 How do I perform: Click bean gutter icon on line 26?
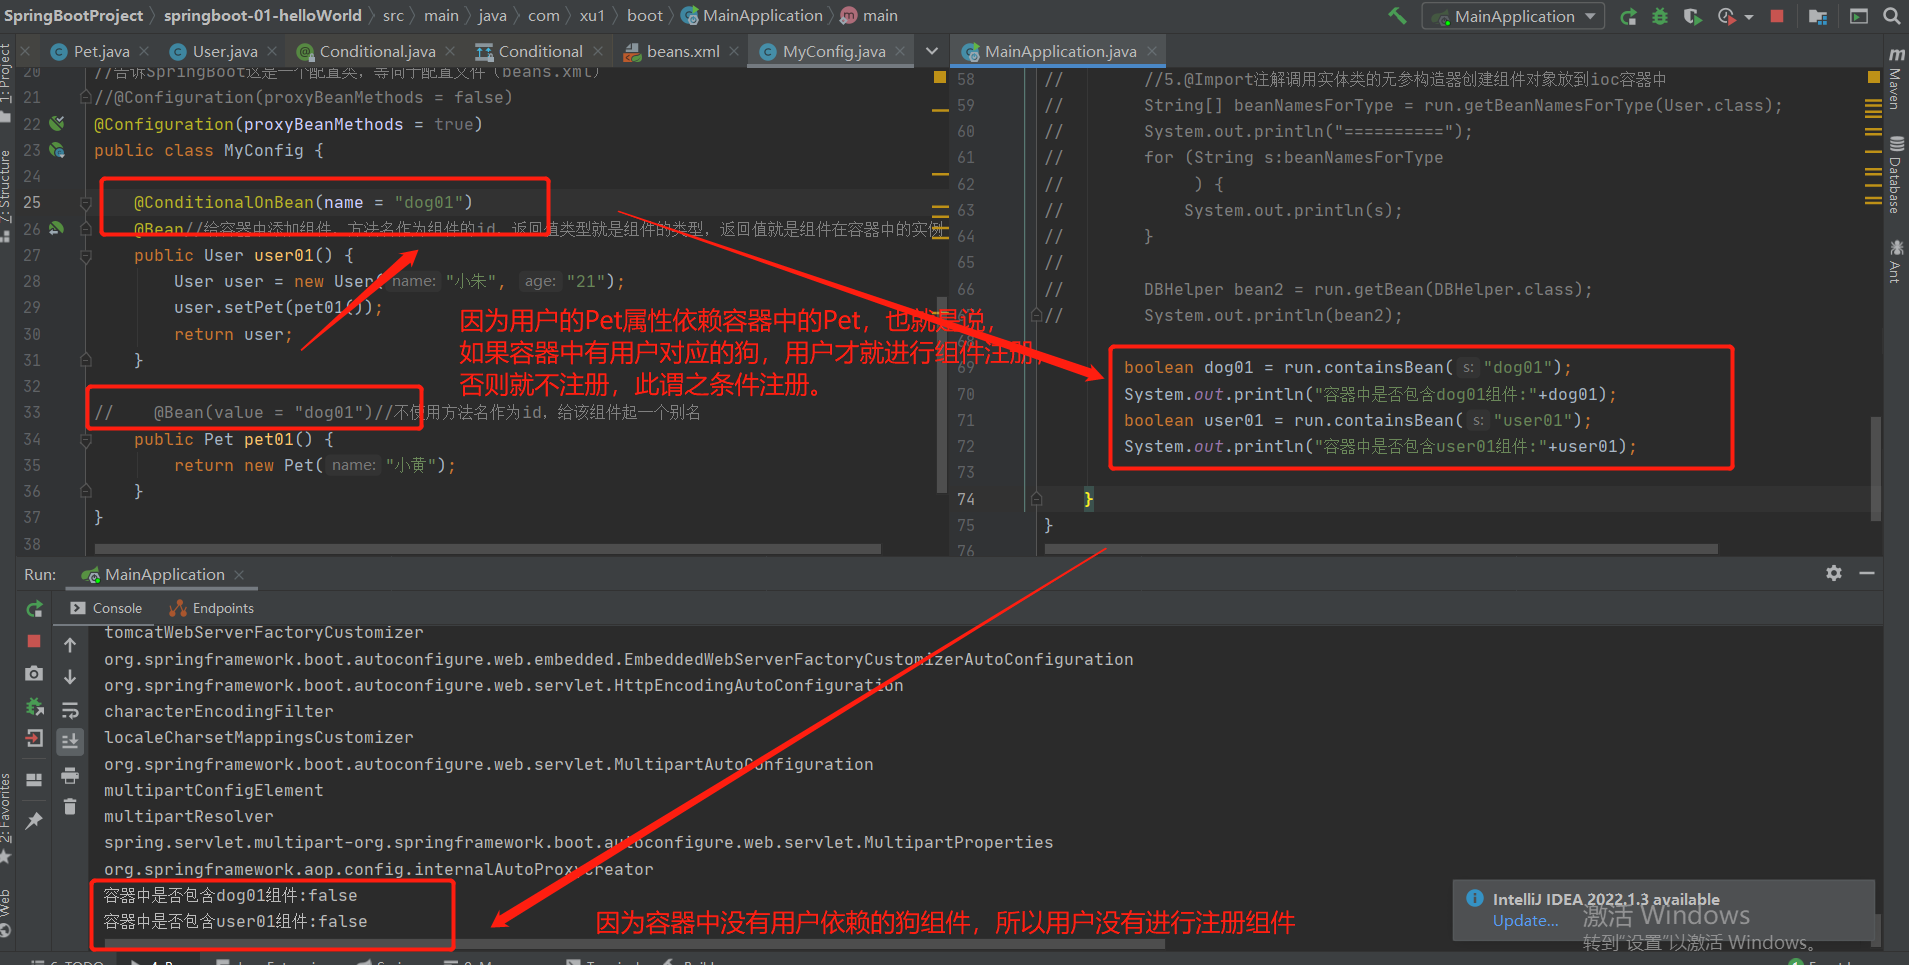coord(57,228)
